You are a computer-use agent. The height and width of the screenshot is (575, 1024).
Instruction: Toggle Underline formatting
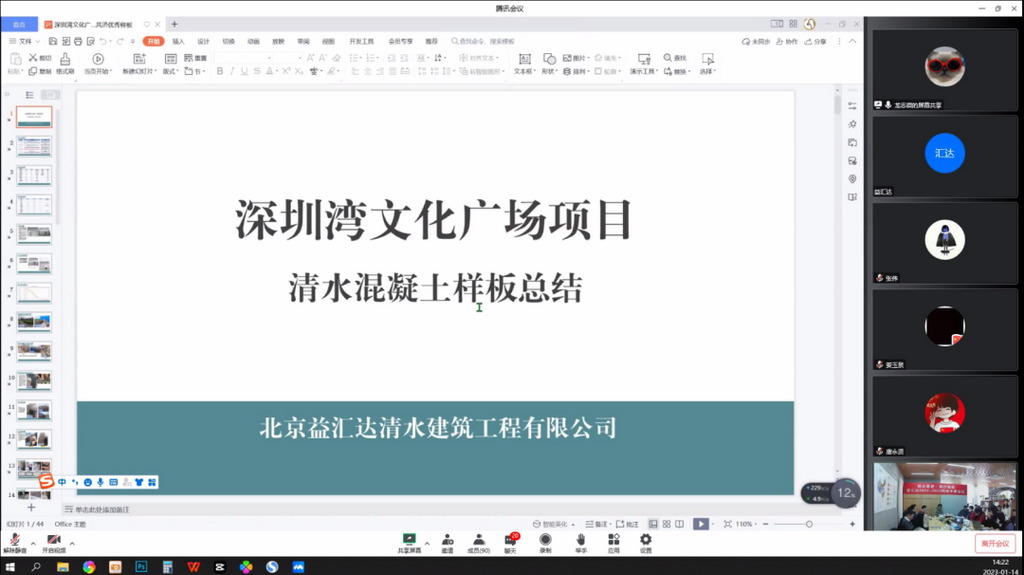coord(244,71)
